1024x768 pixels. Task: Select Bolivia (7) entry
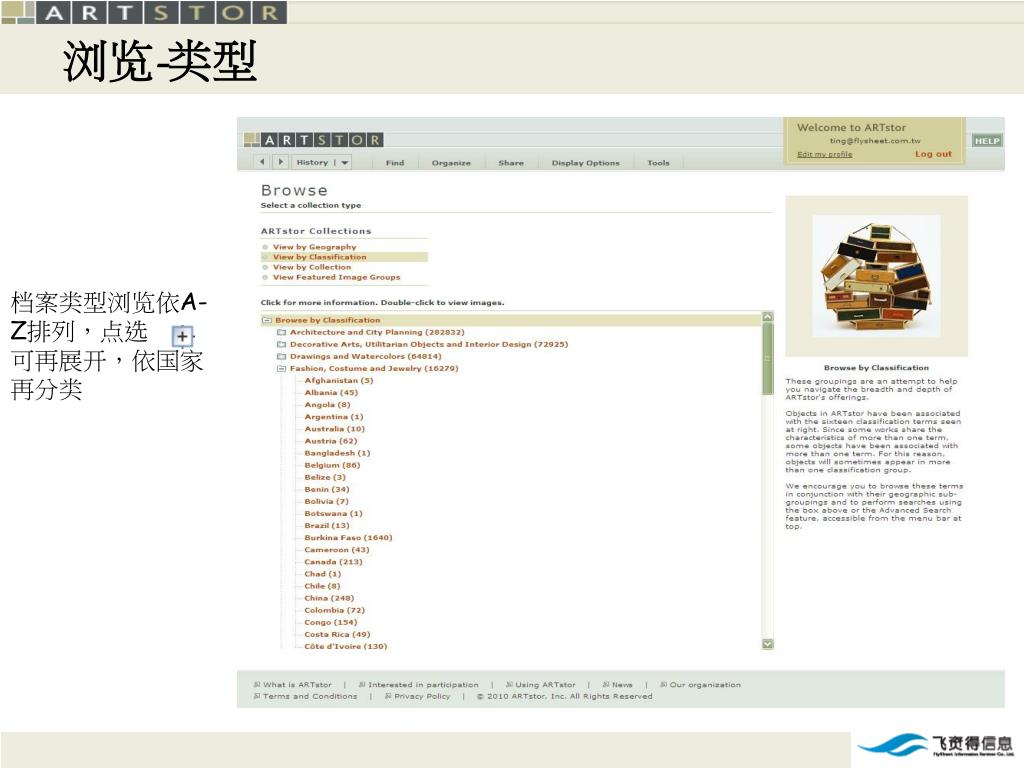point(327,502)
